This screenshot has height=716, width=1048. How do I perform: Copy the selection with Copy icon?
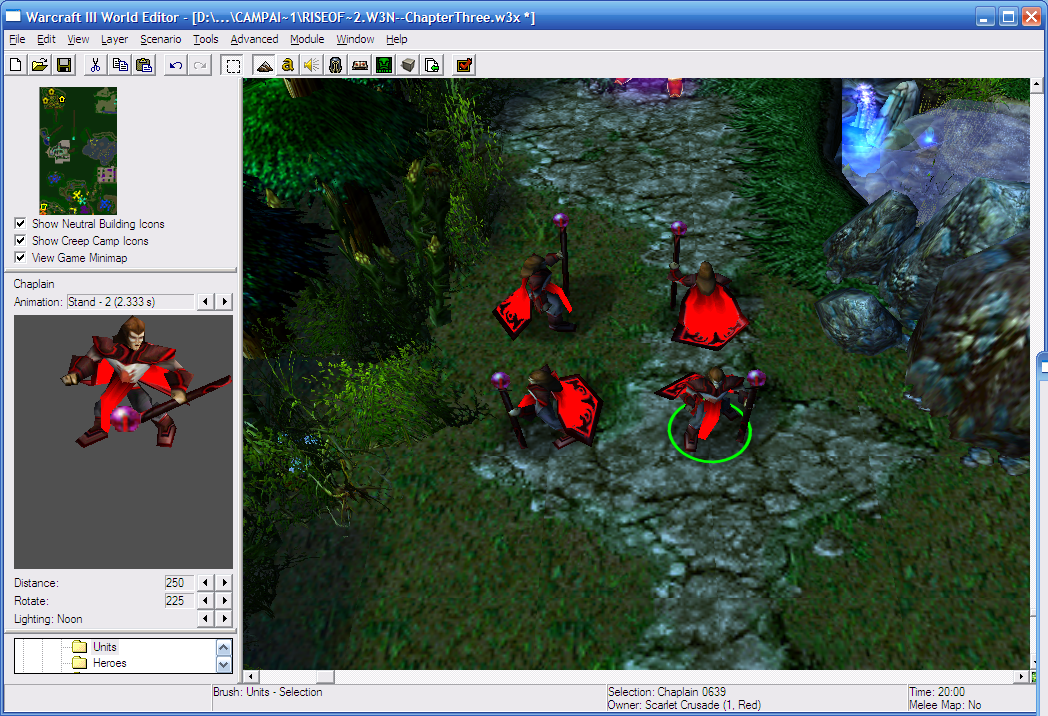coord(120,65)
